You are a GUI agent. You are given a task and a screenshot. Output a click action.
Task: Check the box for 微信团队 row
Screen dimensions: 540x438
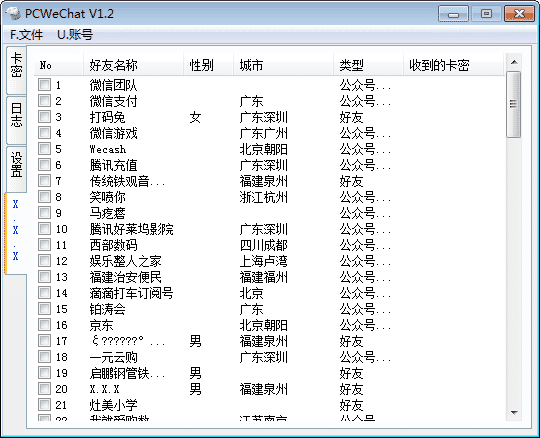pos(44,84)
